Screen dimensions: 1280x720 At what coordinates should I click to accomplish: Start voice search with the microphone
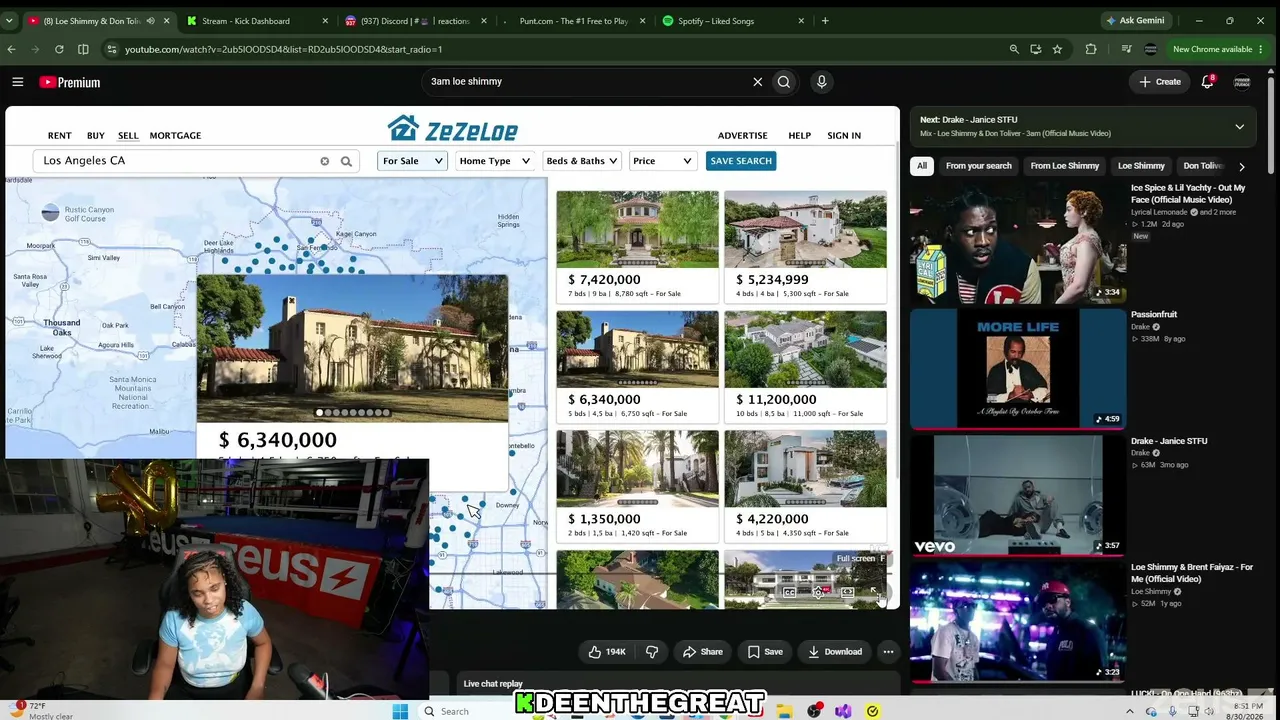tap(822, 82)
